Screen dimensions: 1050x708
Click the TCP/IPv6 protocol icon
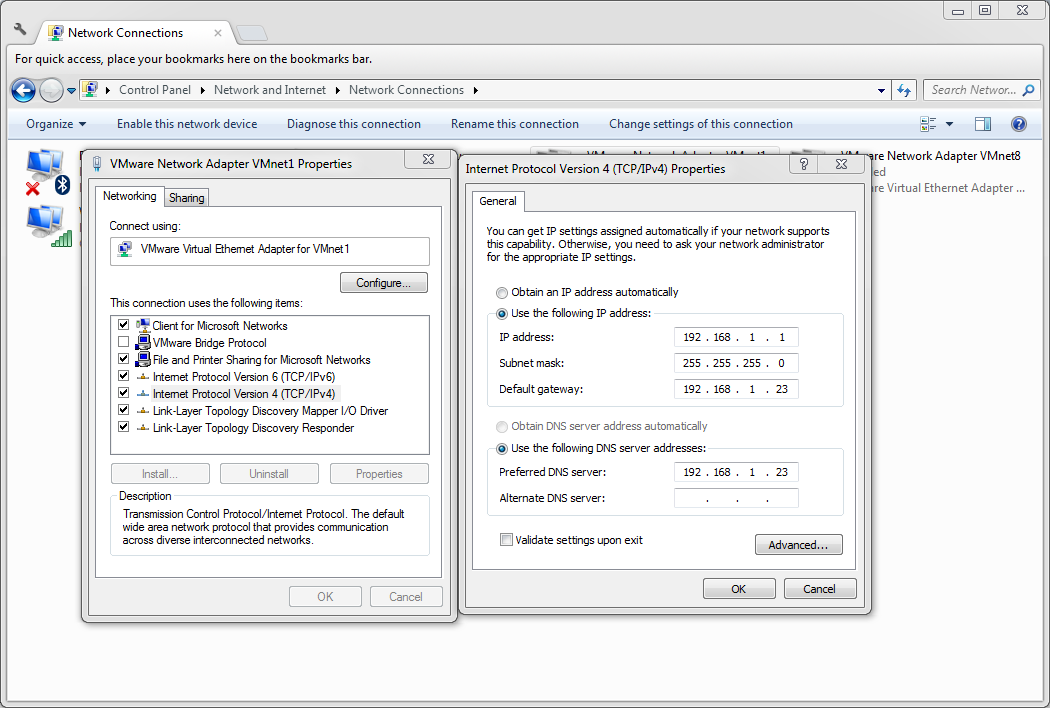pos(143,377)
